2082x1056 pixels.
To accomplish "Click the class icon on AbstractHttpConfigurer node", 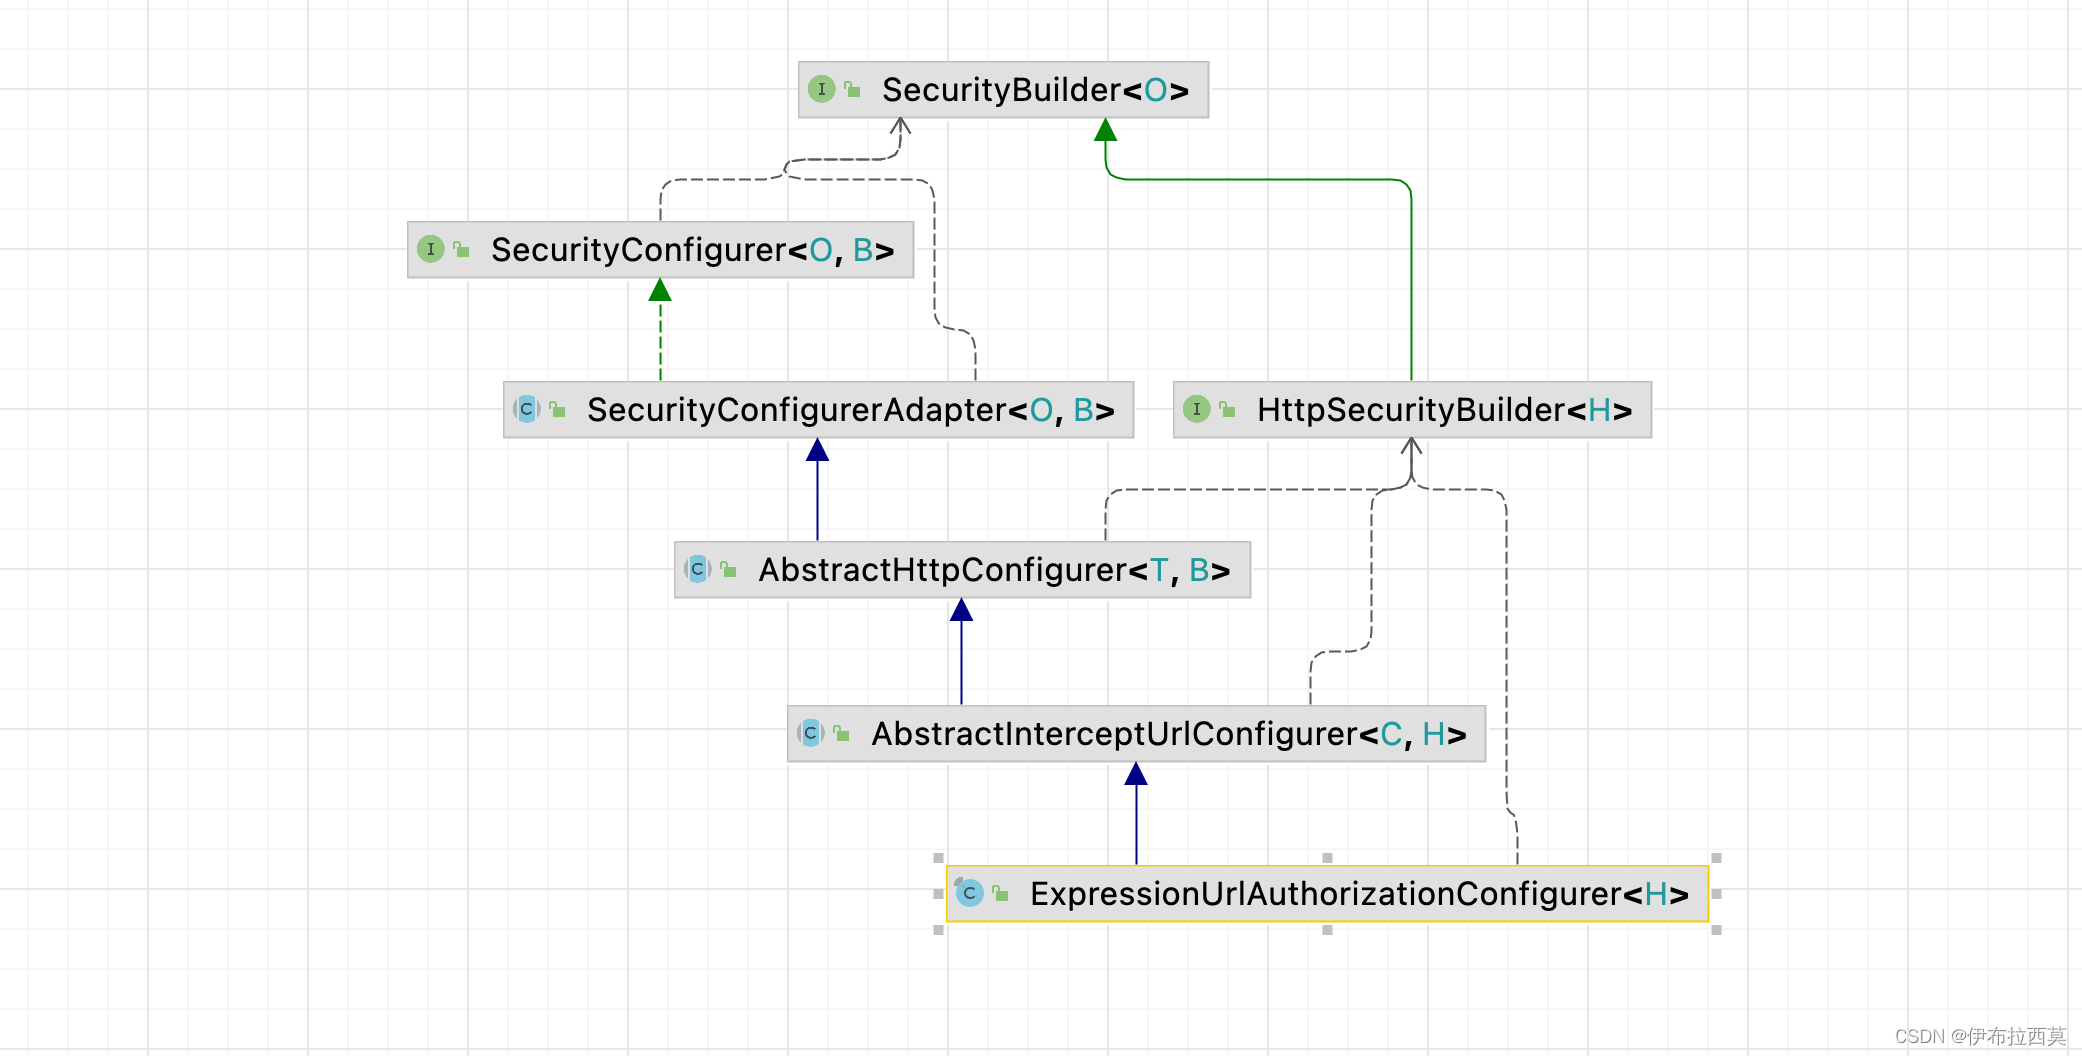I will [x=697, y=569].
